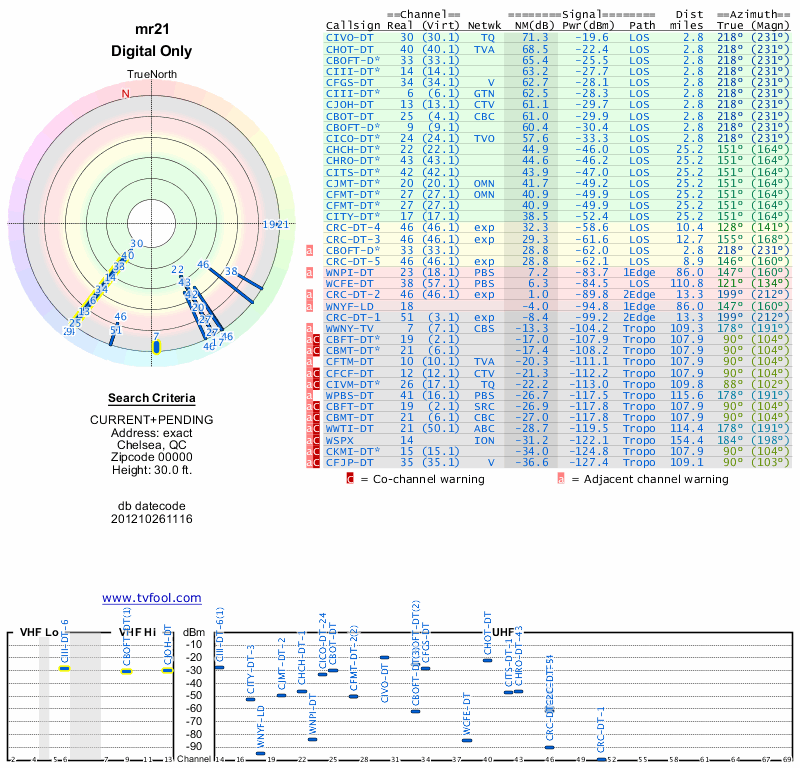Click the db datecode 201210261116 value
The image size is (800, 768).
coord(152,519)
